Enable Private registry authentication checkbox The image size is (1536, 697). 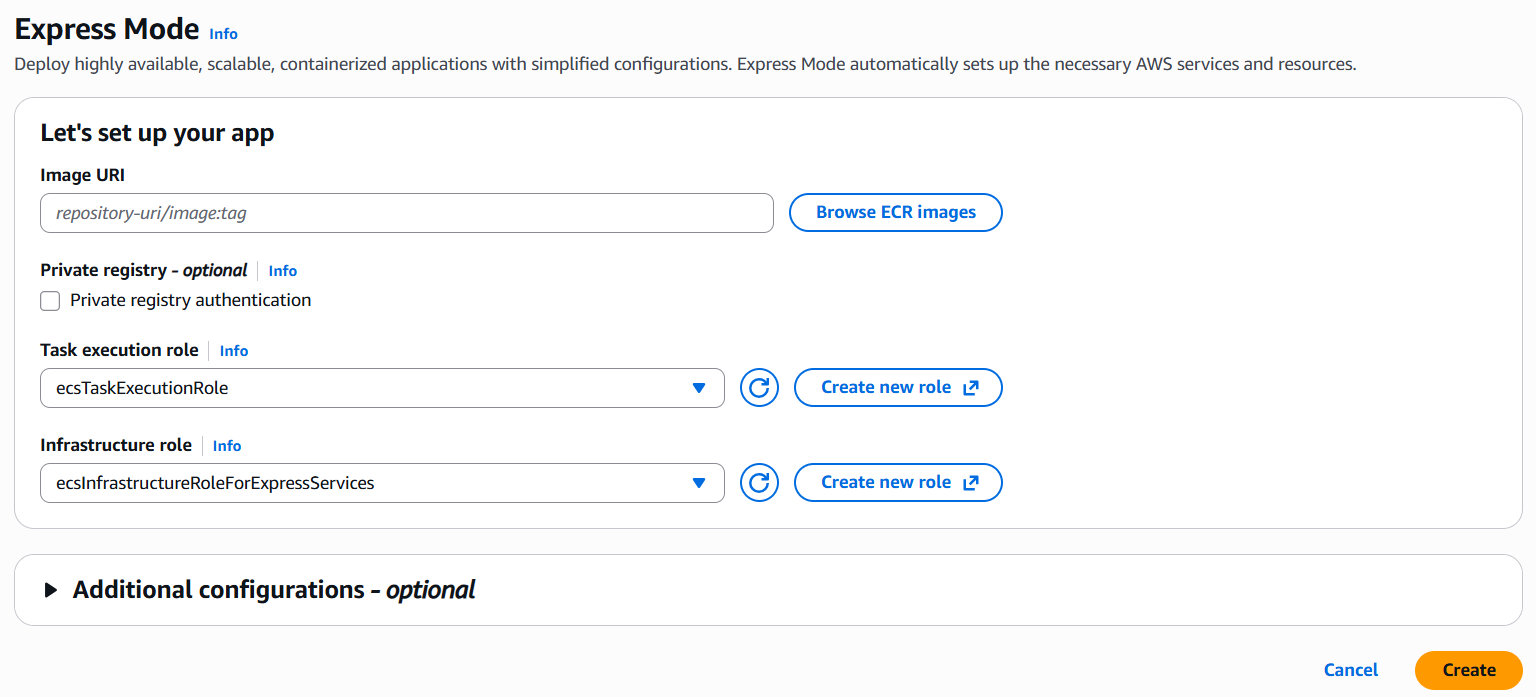coord(50,301)
